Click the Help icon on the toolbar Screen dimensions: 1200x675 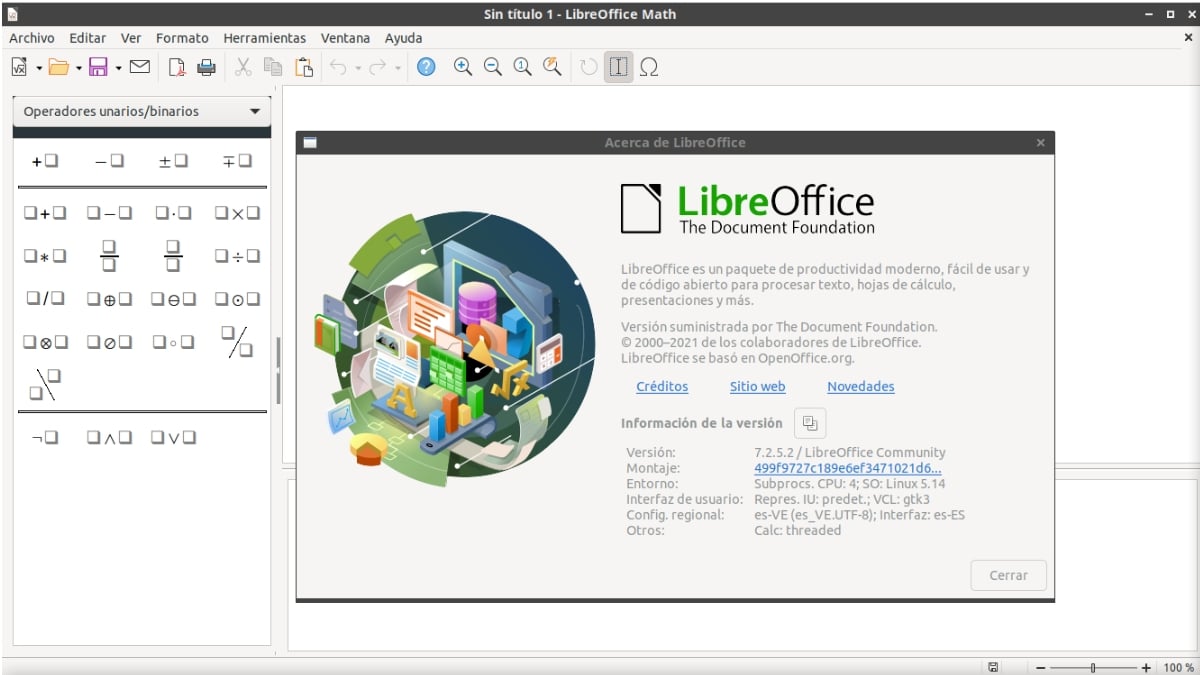[426, 67]
